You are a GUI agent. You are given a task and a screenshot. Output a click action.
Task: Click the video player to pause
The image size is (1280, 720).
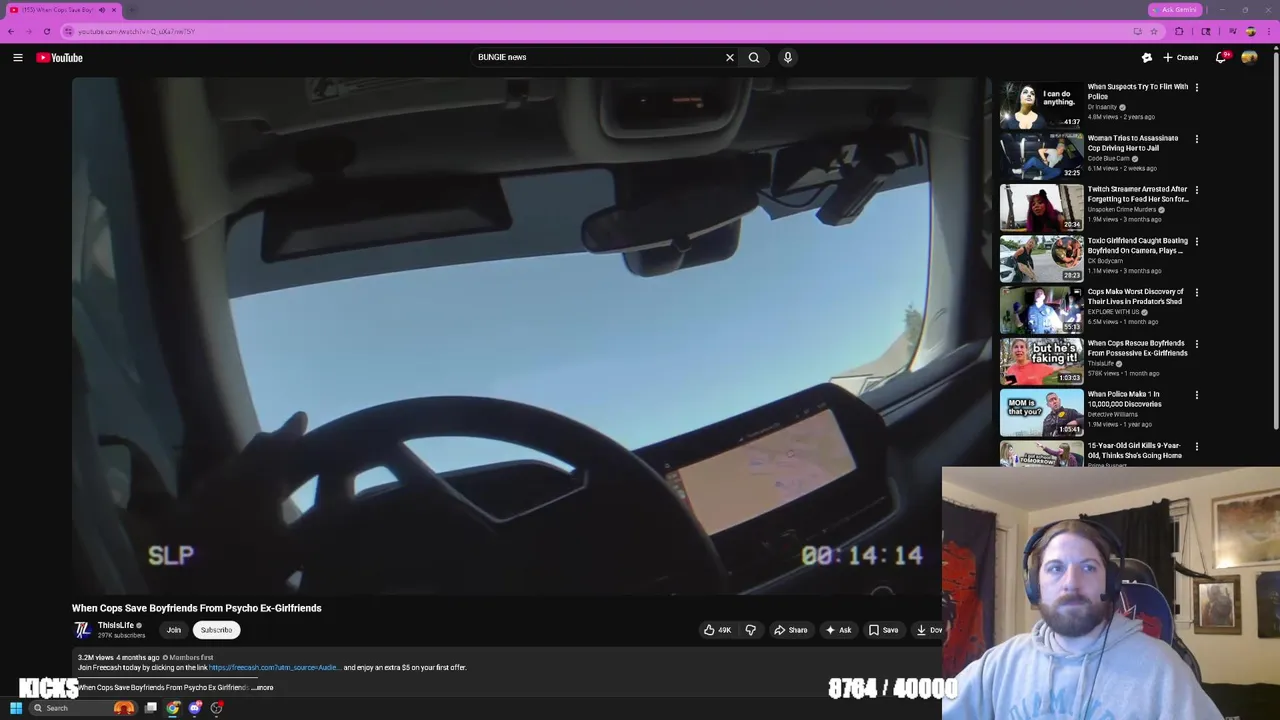(x=530, y=335)
